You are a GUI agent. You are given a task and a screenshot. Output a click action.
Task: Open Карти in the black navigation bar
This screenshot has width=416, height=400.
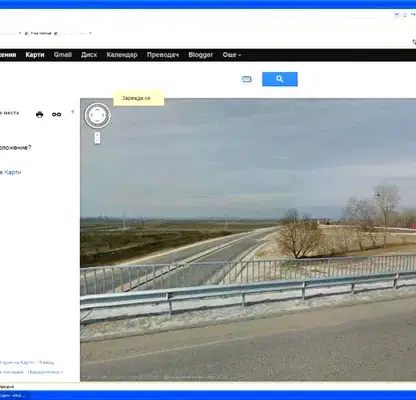tap(35, 55)
